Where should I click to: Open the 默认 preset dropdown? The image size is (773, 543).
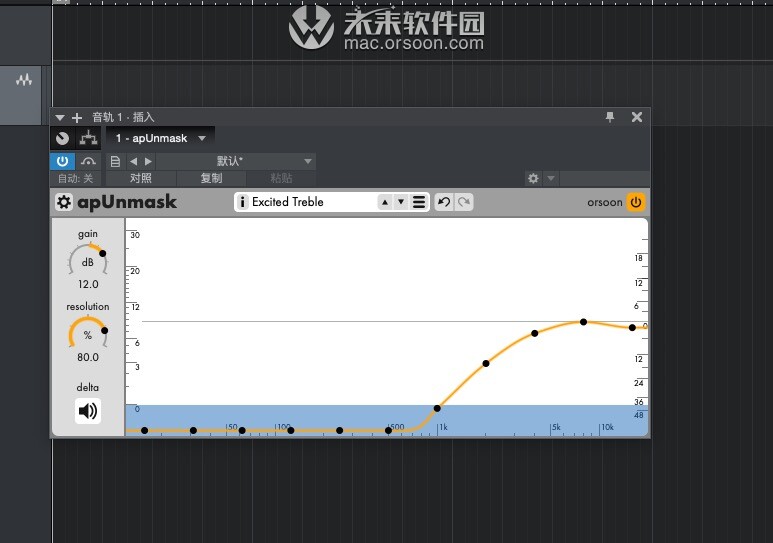(x=236, y=161)
